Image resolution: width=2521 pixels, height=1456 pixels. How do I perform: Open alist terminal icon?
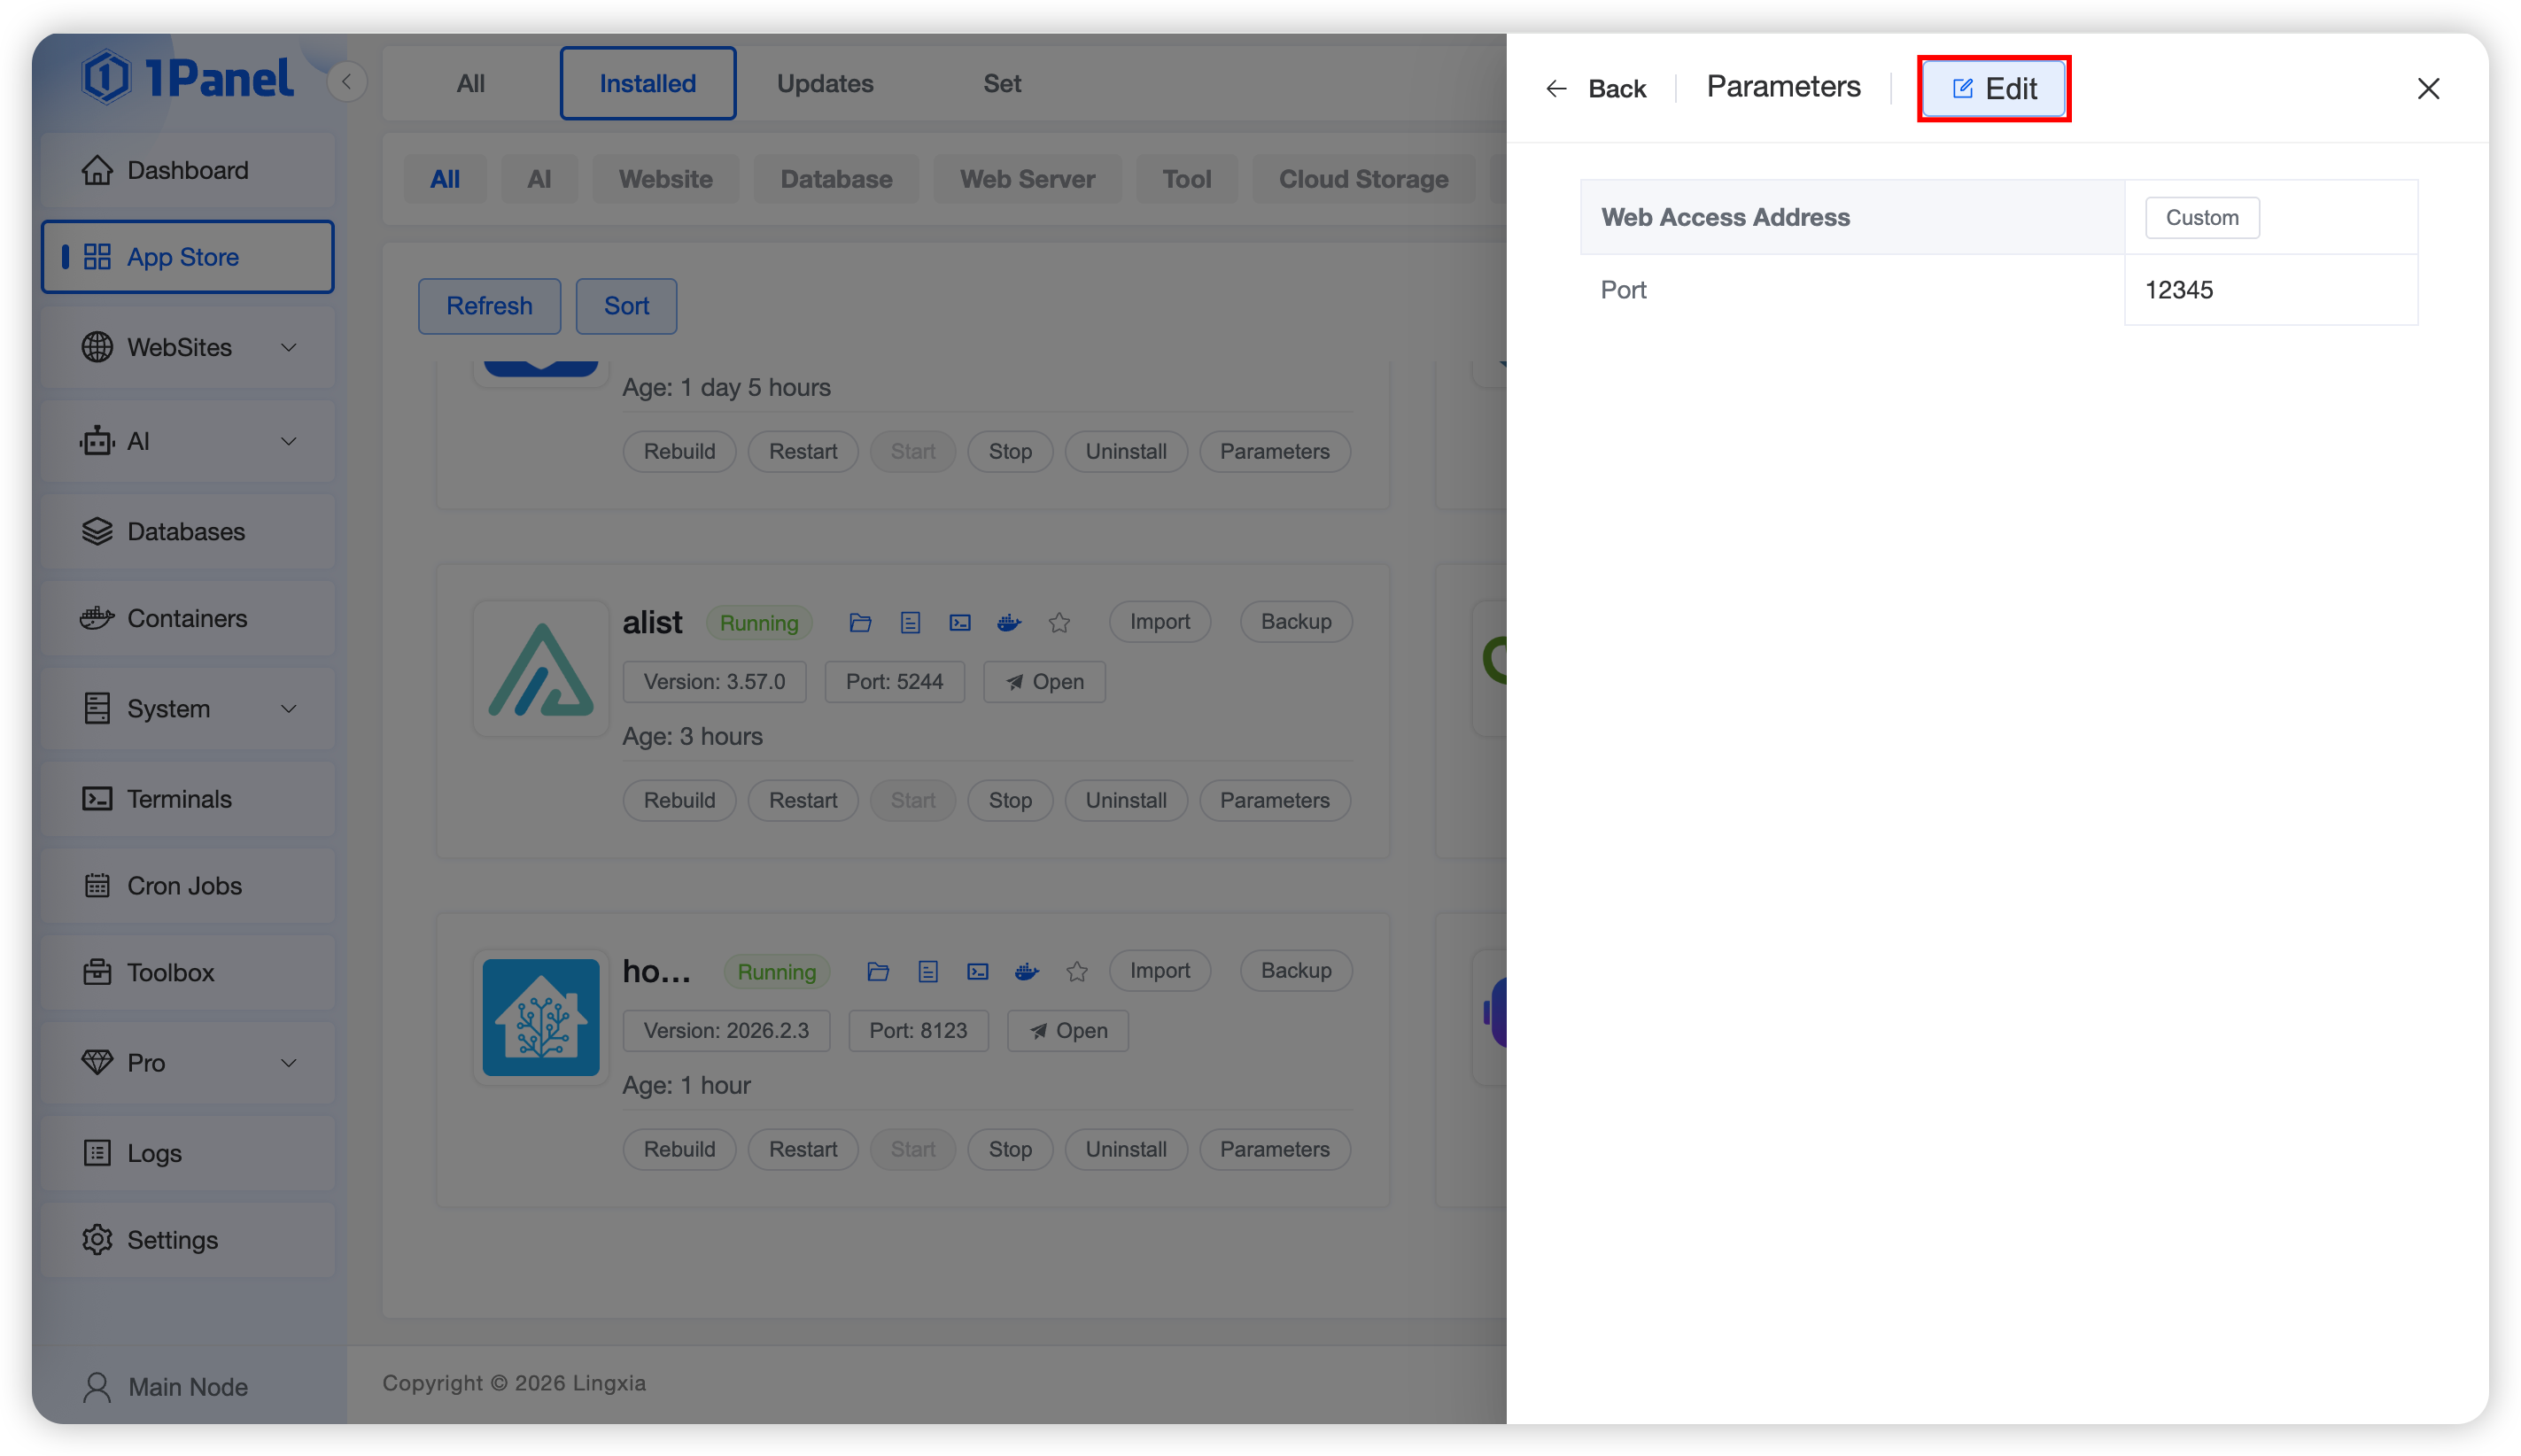pos(960,623)
